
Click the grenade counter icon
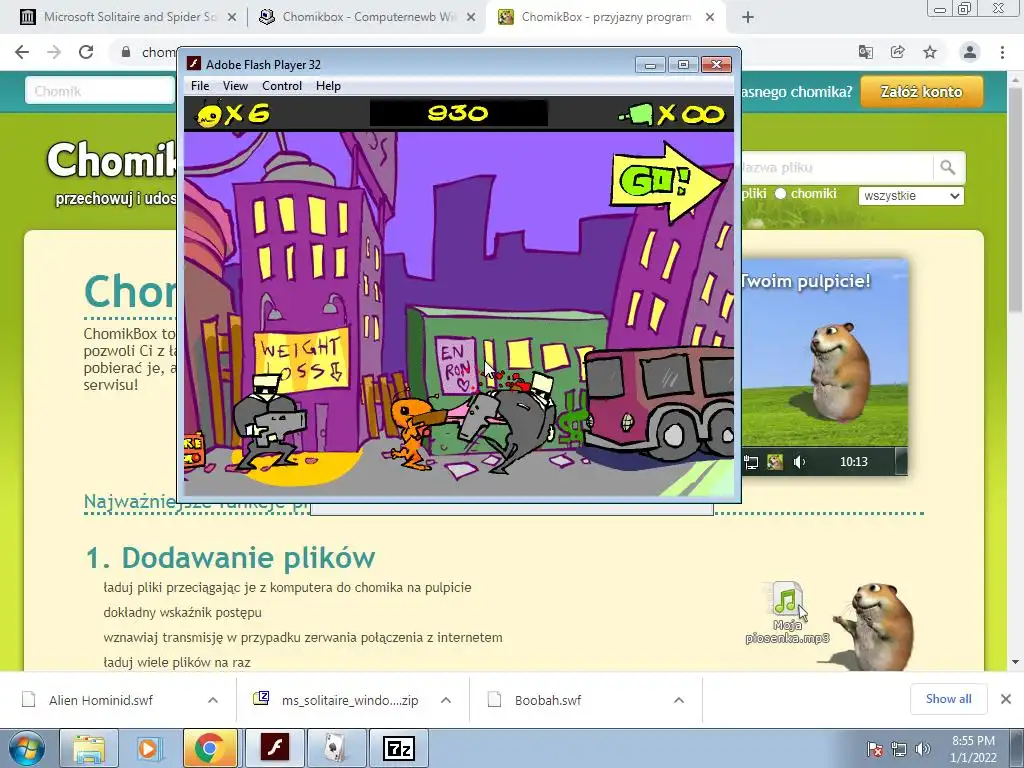click(x=637, y=115)
